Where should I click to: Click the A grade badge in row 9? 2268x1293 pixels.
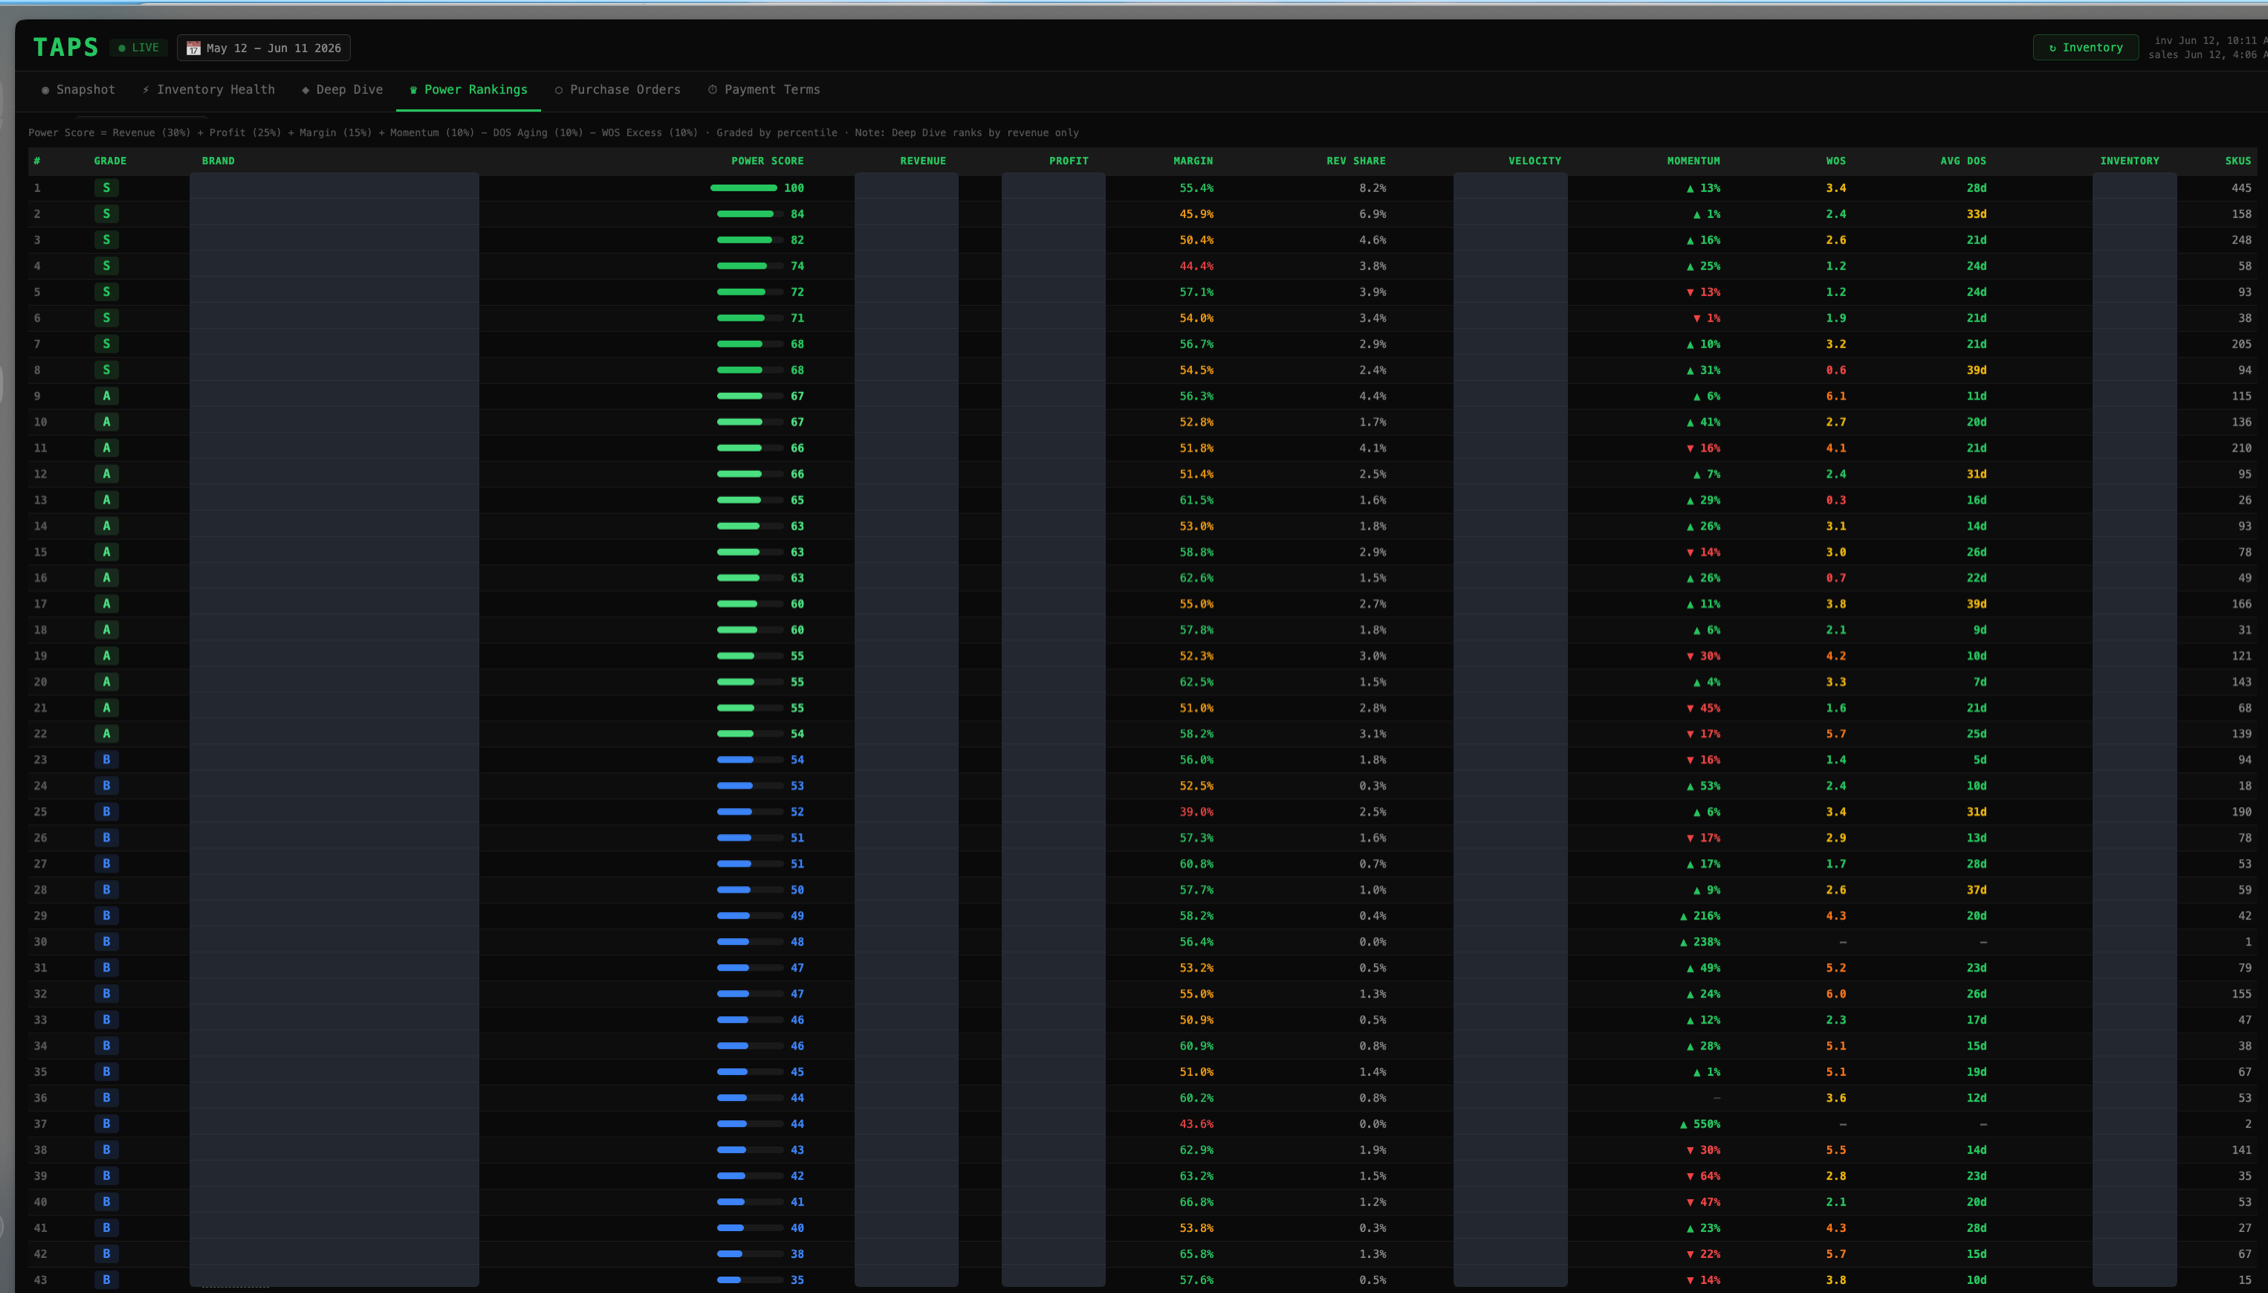pyautogui.click(x=106, y=396)
